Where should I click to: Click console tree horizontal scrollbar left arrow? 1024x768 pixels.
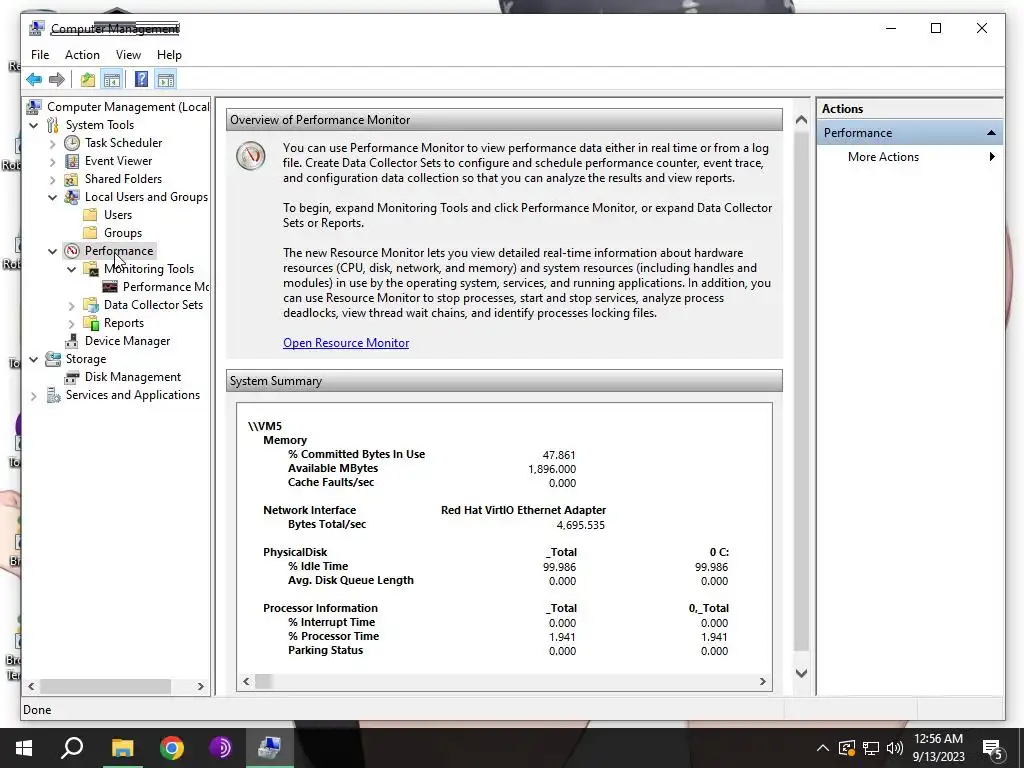click(31, 686)
